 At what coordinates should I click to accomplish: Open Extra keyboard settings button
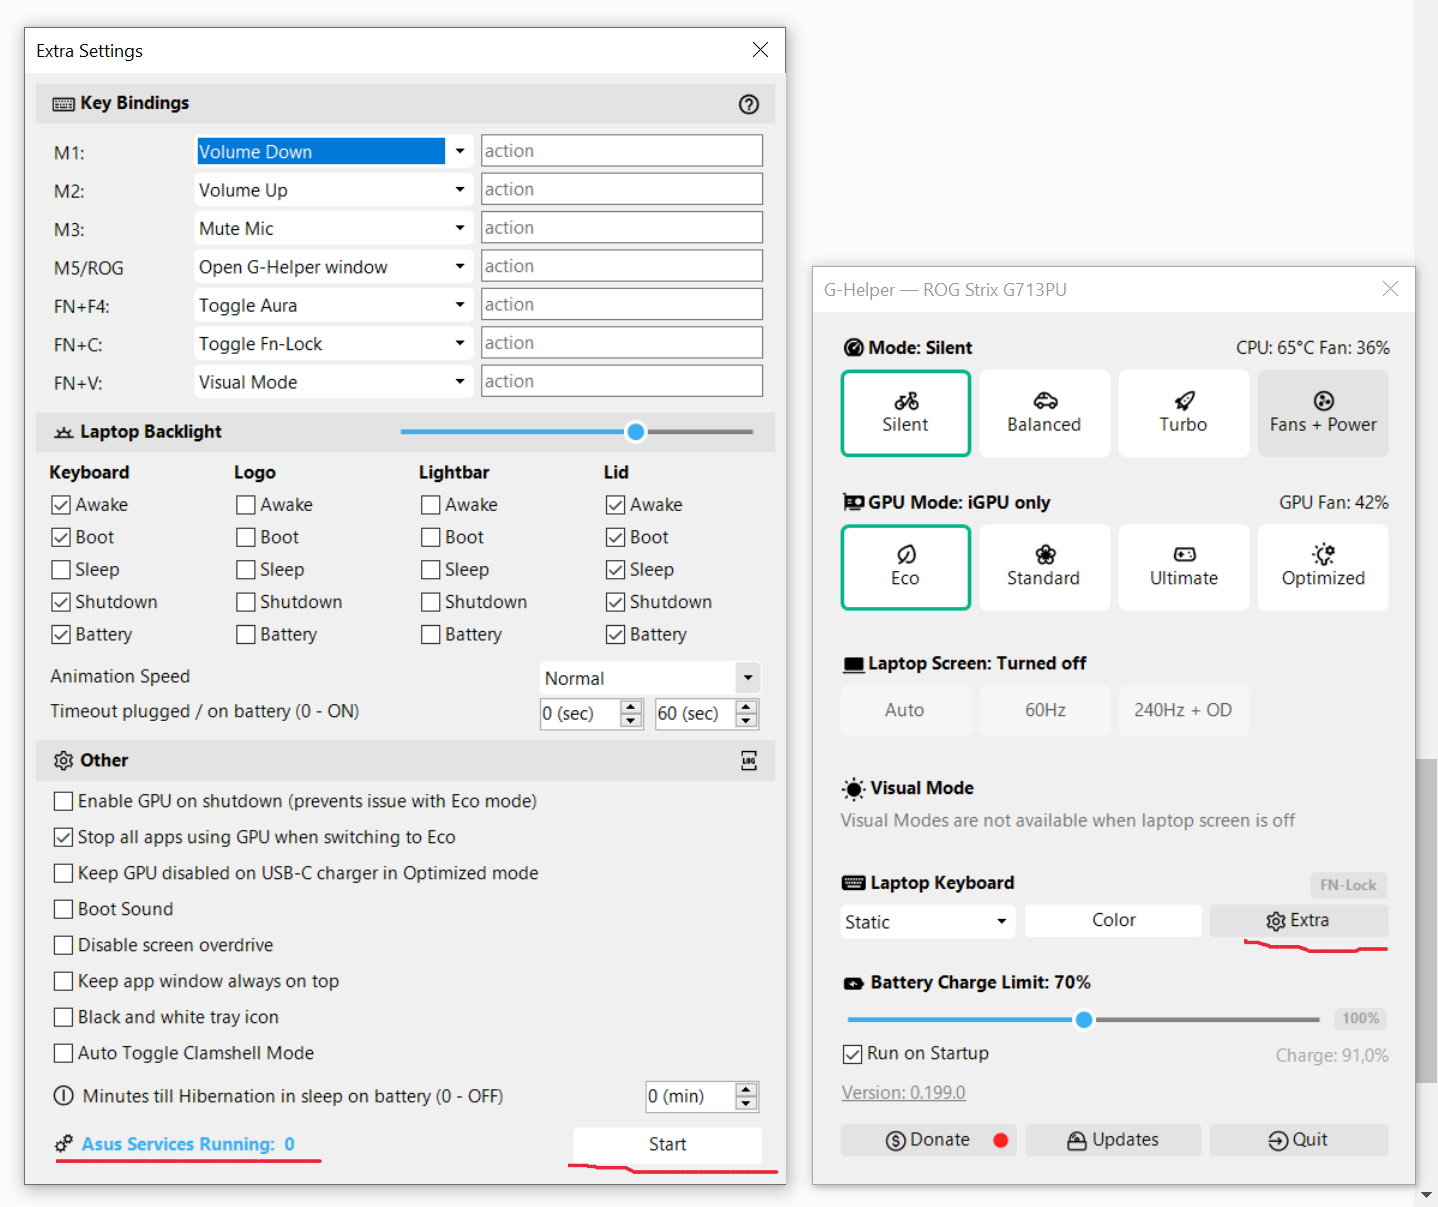coord(1299,921)
